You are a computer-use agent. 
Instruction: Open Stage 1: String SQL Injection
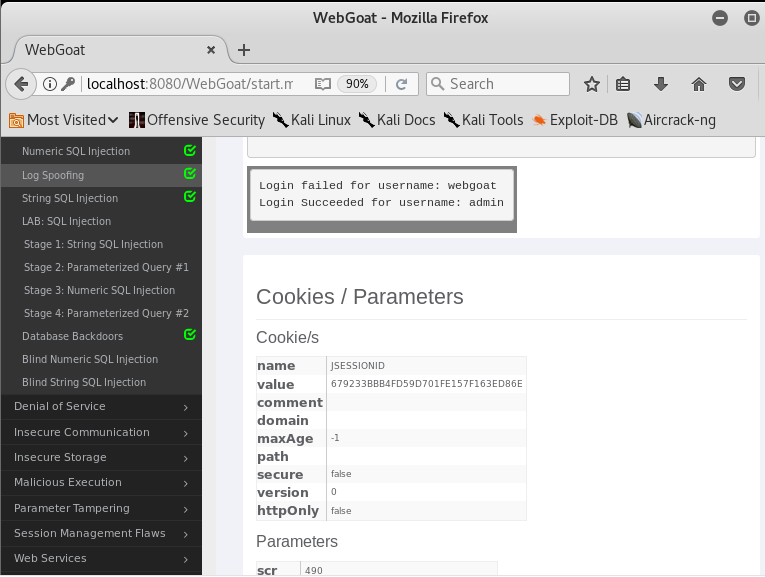pyautogui.click(x=93, y=244)
